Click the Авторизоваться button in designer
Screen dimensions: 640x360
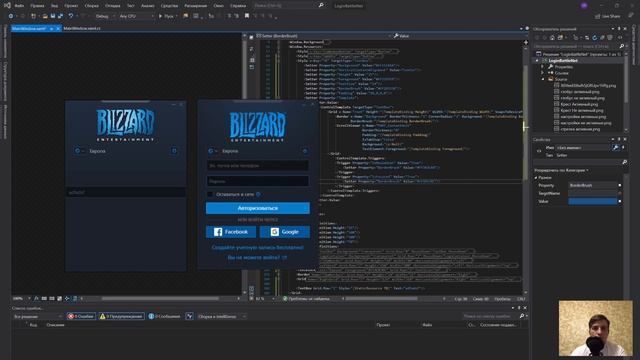(258, 208)
